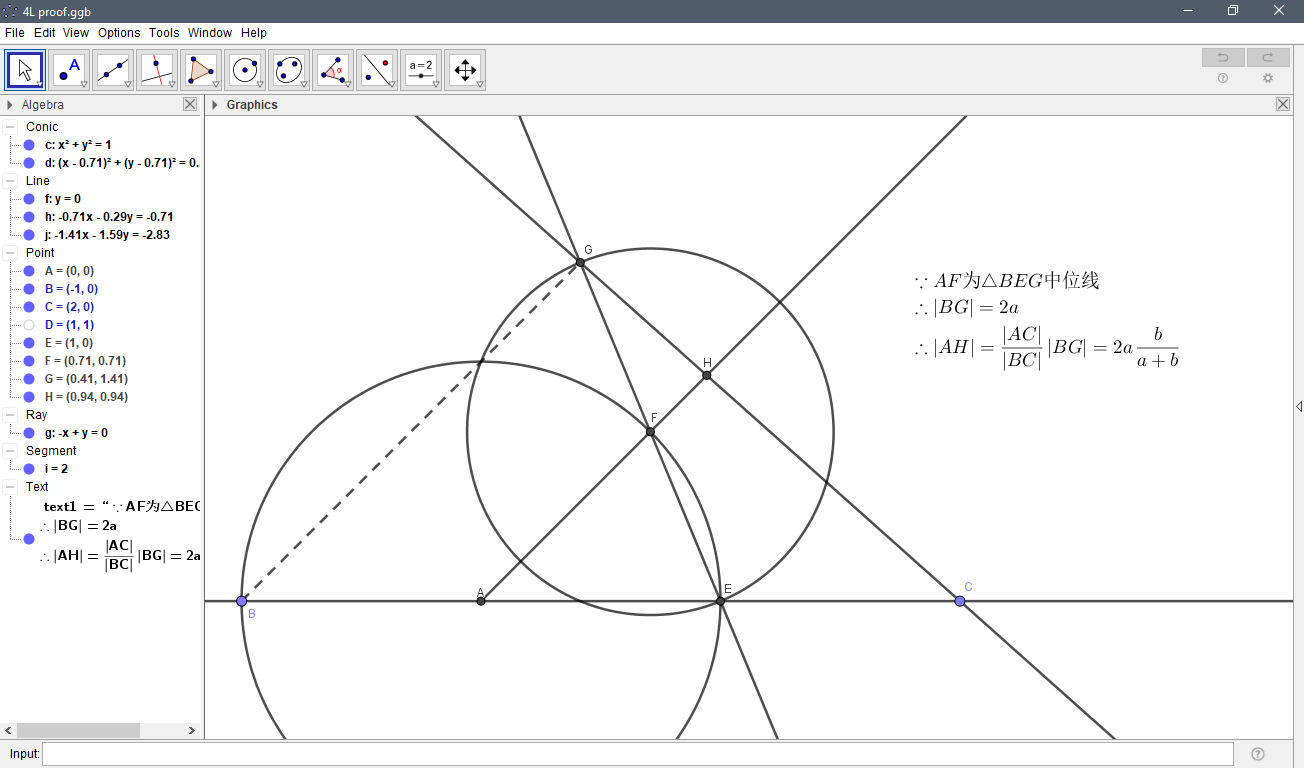Open the Options menu

(119, 32)
